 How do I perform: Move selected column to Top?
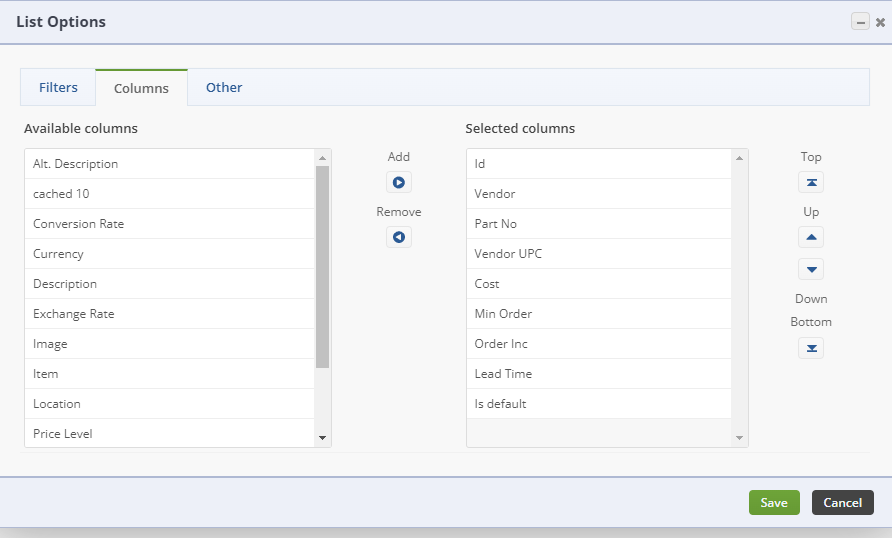pyautogui.click(x=811, y=183)
